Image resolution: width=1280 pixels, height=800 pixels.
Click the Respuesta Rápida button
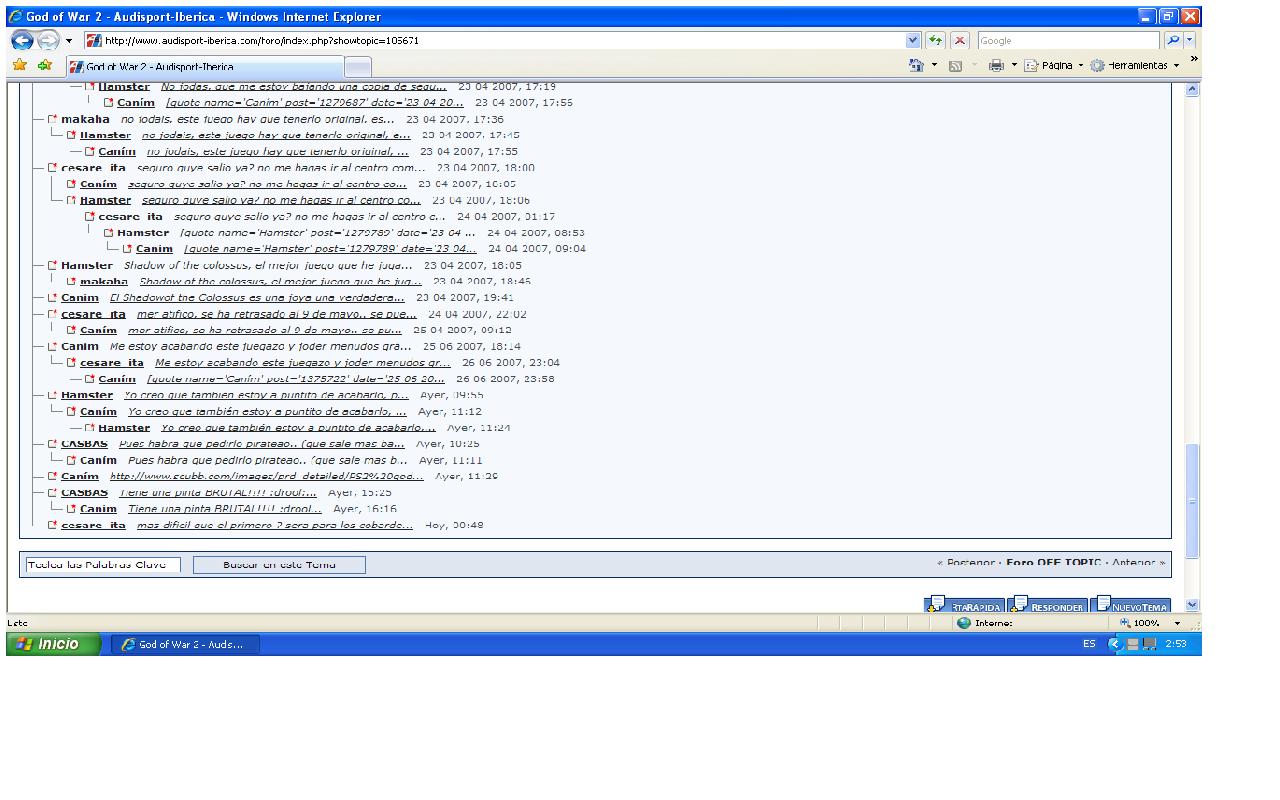(964, 604)
